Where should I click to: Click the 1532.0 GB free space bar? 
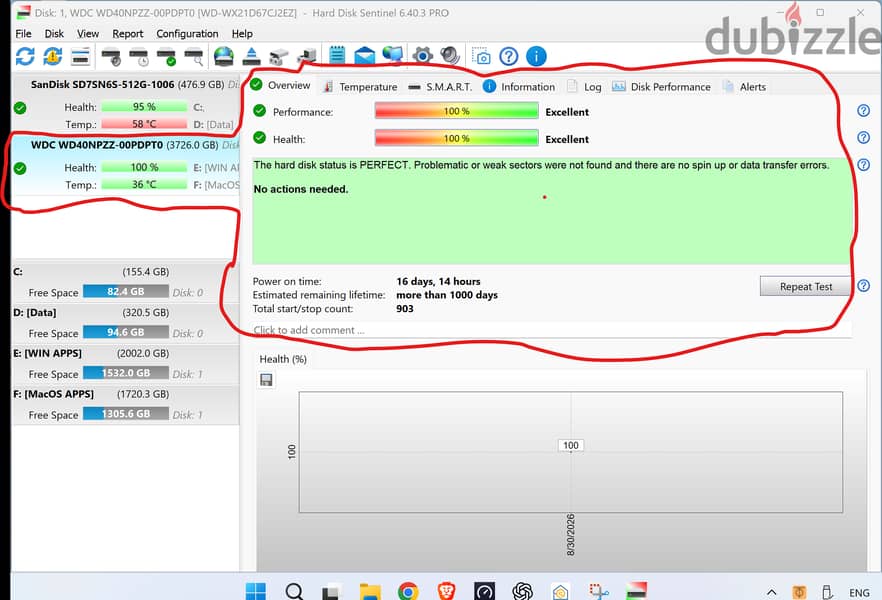[x=125, y=373]
